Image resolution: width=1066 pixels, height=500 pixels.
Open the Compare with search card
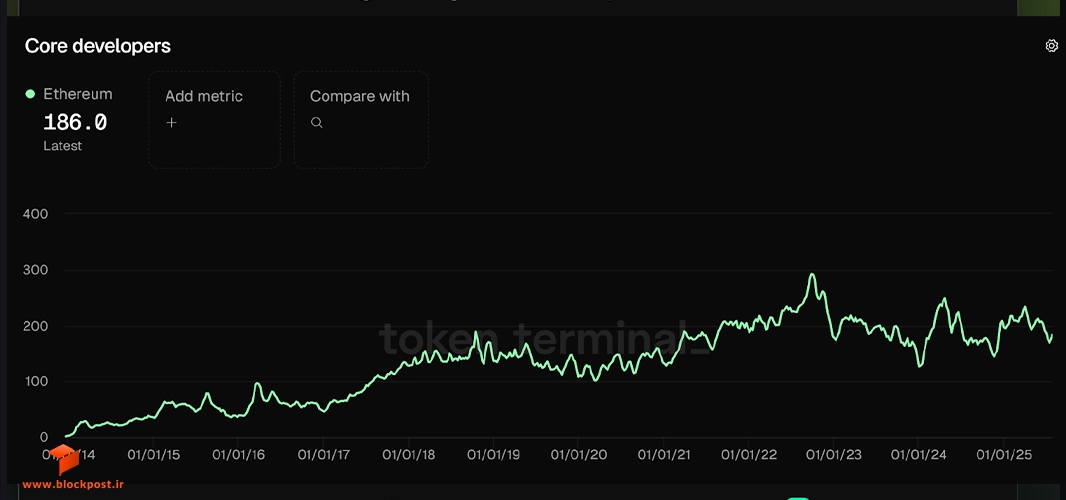tap(361, 120)
